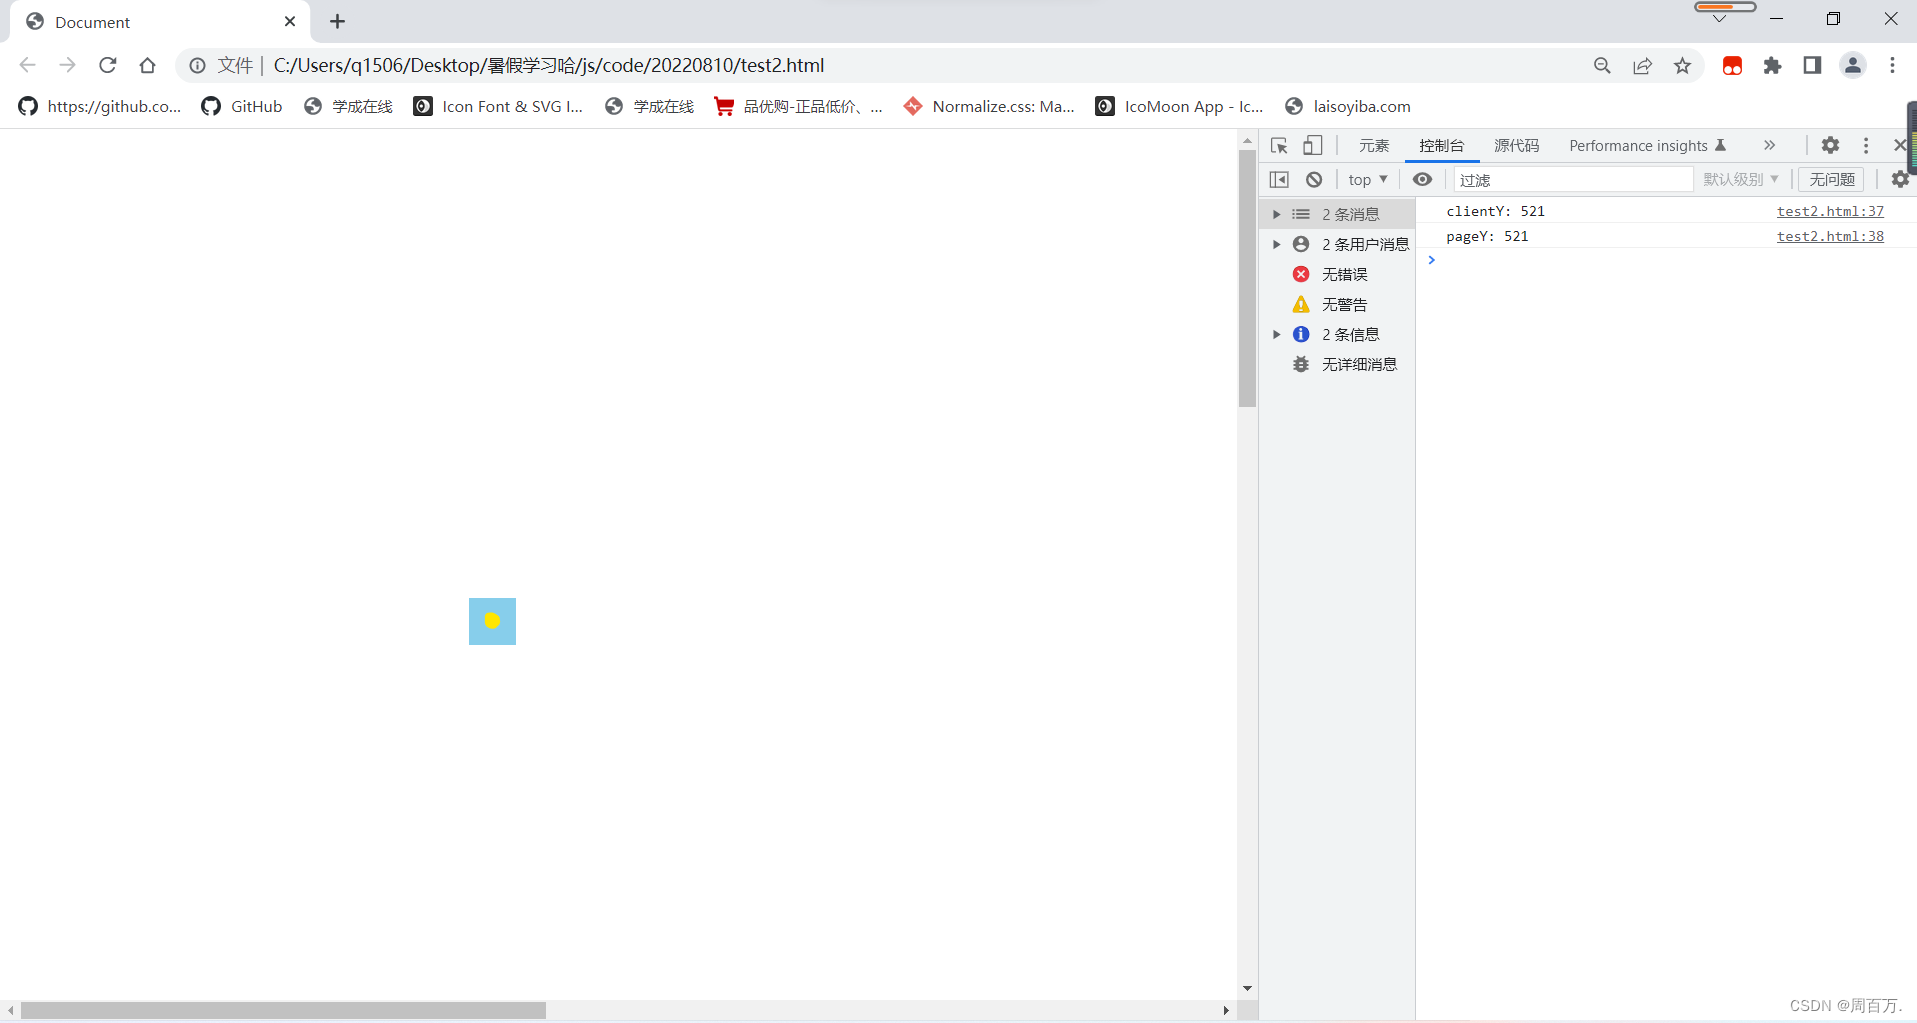Open source link test2.html:37
The width and height of the screenshot is (1917, 1023).
(x=1830, y=211)
